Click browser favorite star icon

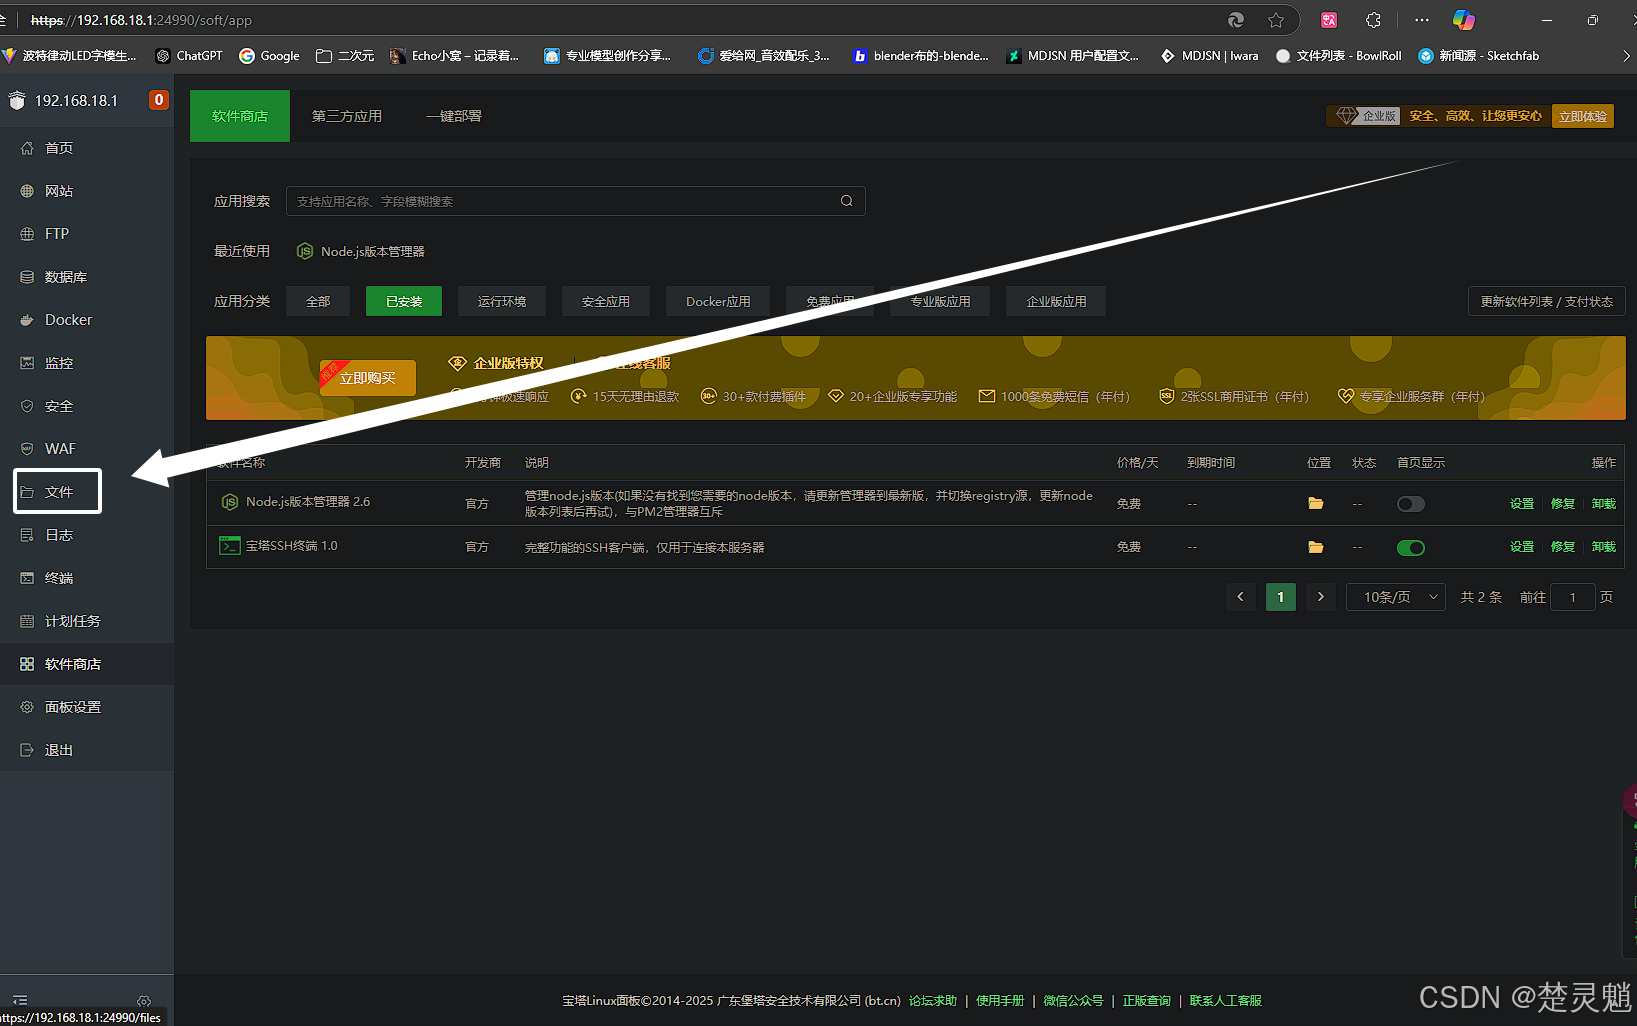(1276, 20)
